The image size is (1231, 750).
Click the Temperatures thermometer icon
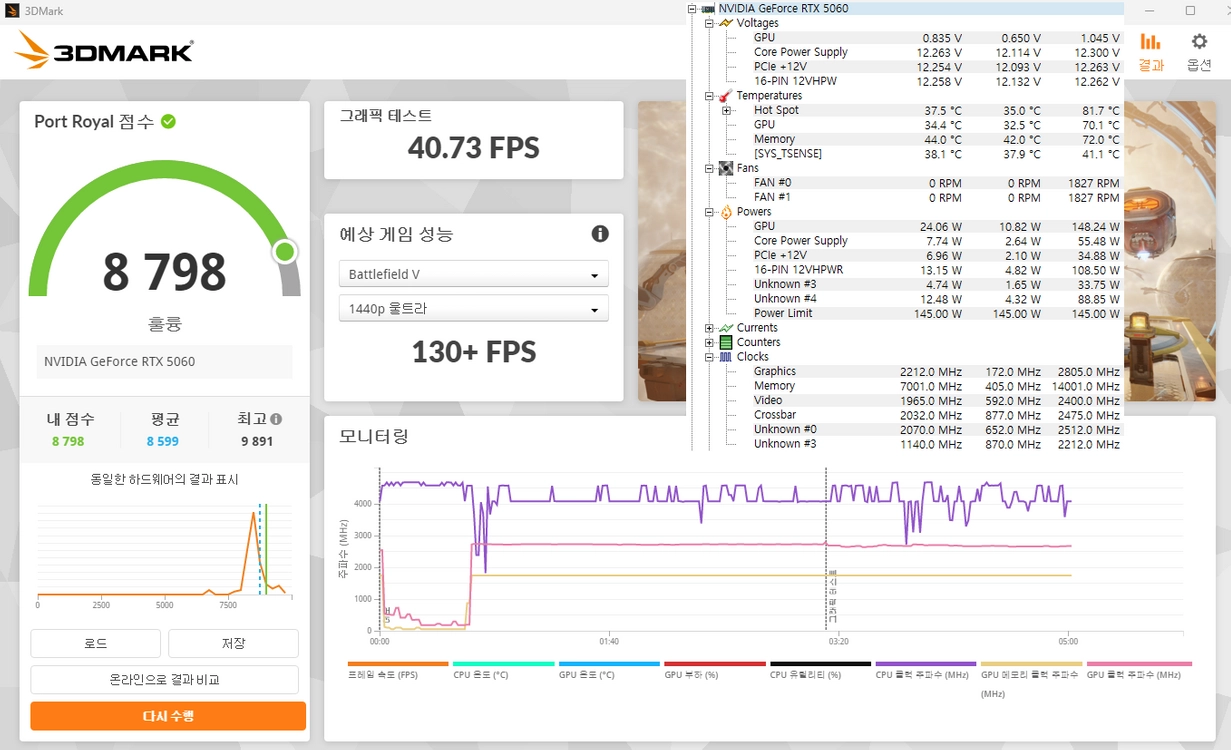click(x=726, y=96)
